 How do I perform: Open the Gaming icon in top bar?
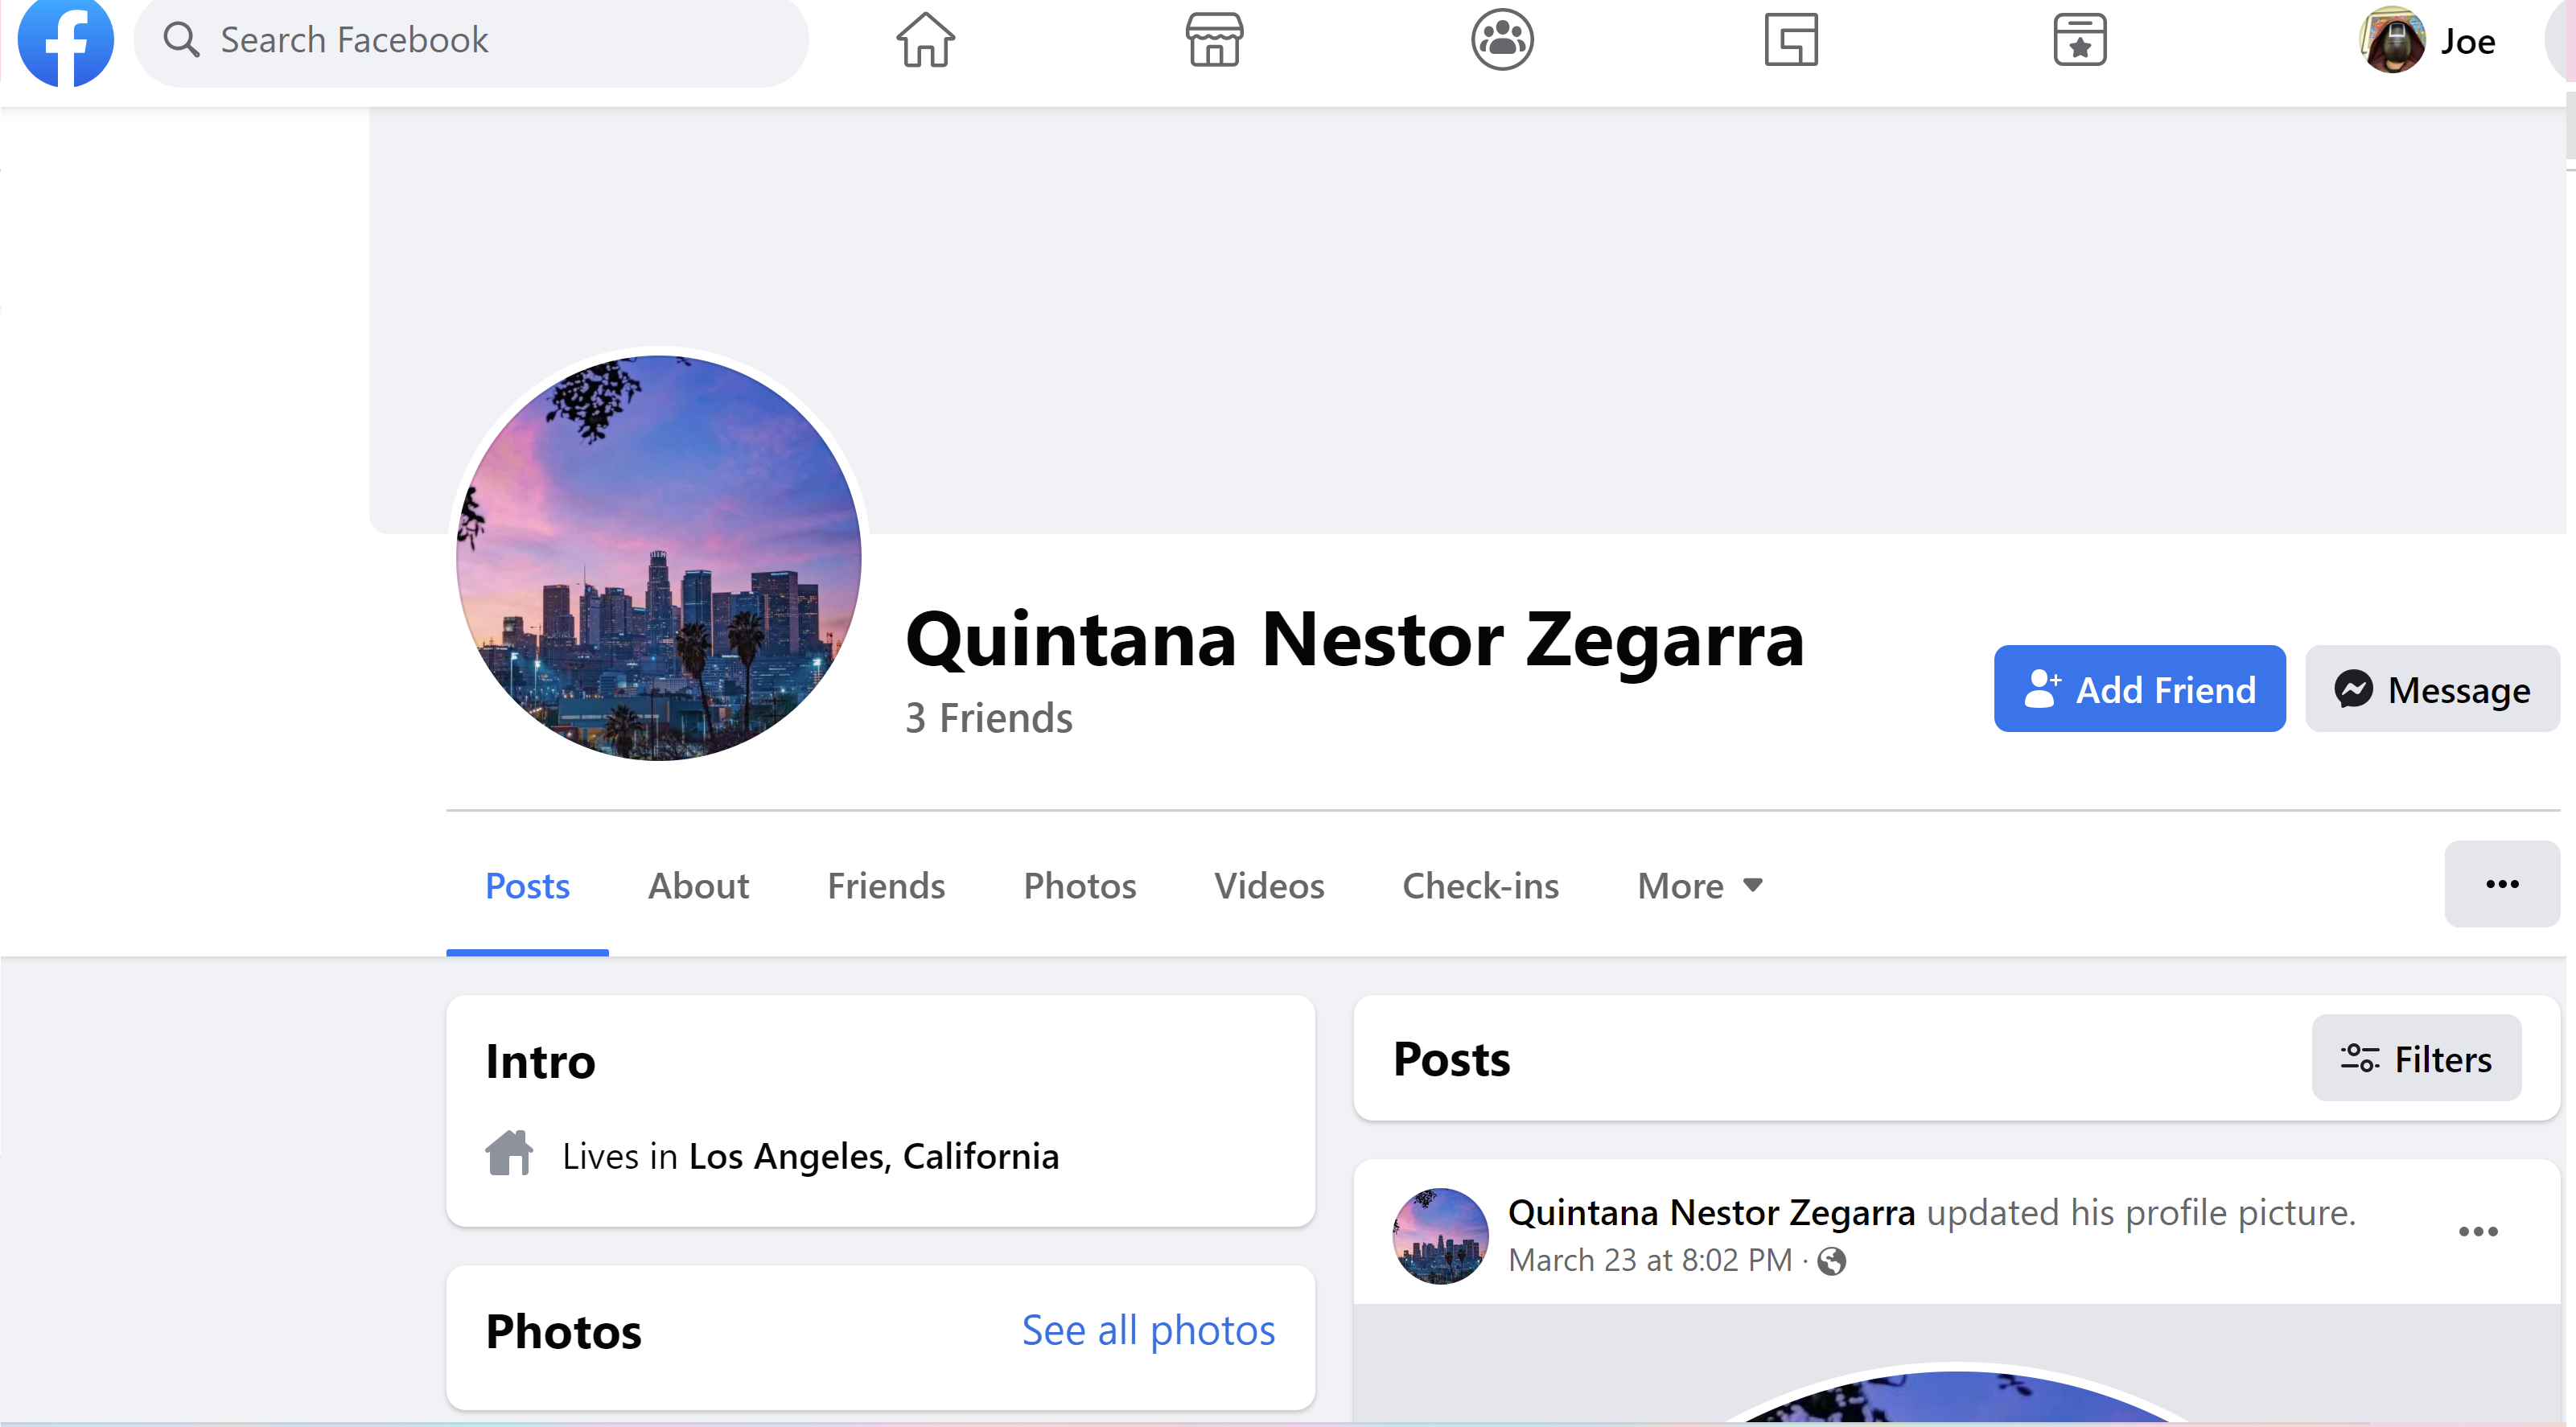coord(1791,41)
